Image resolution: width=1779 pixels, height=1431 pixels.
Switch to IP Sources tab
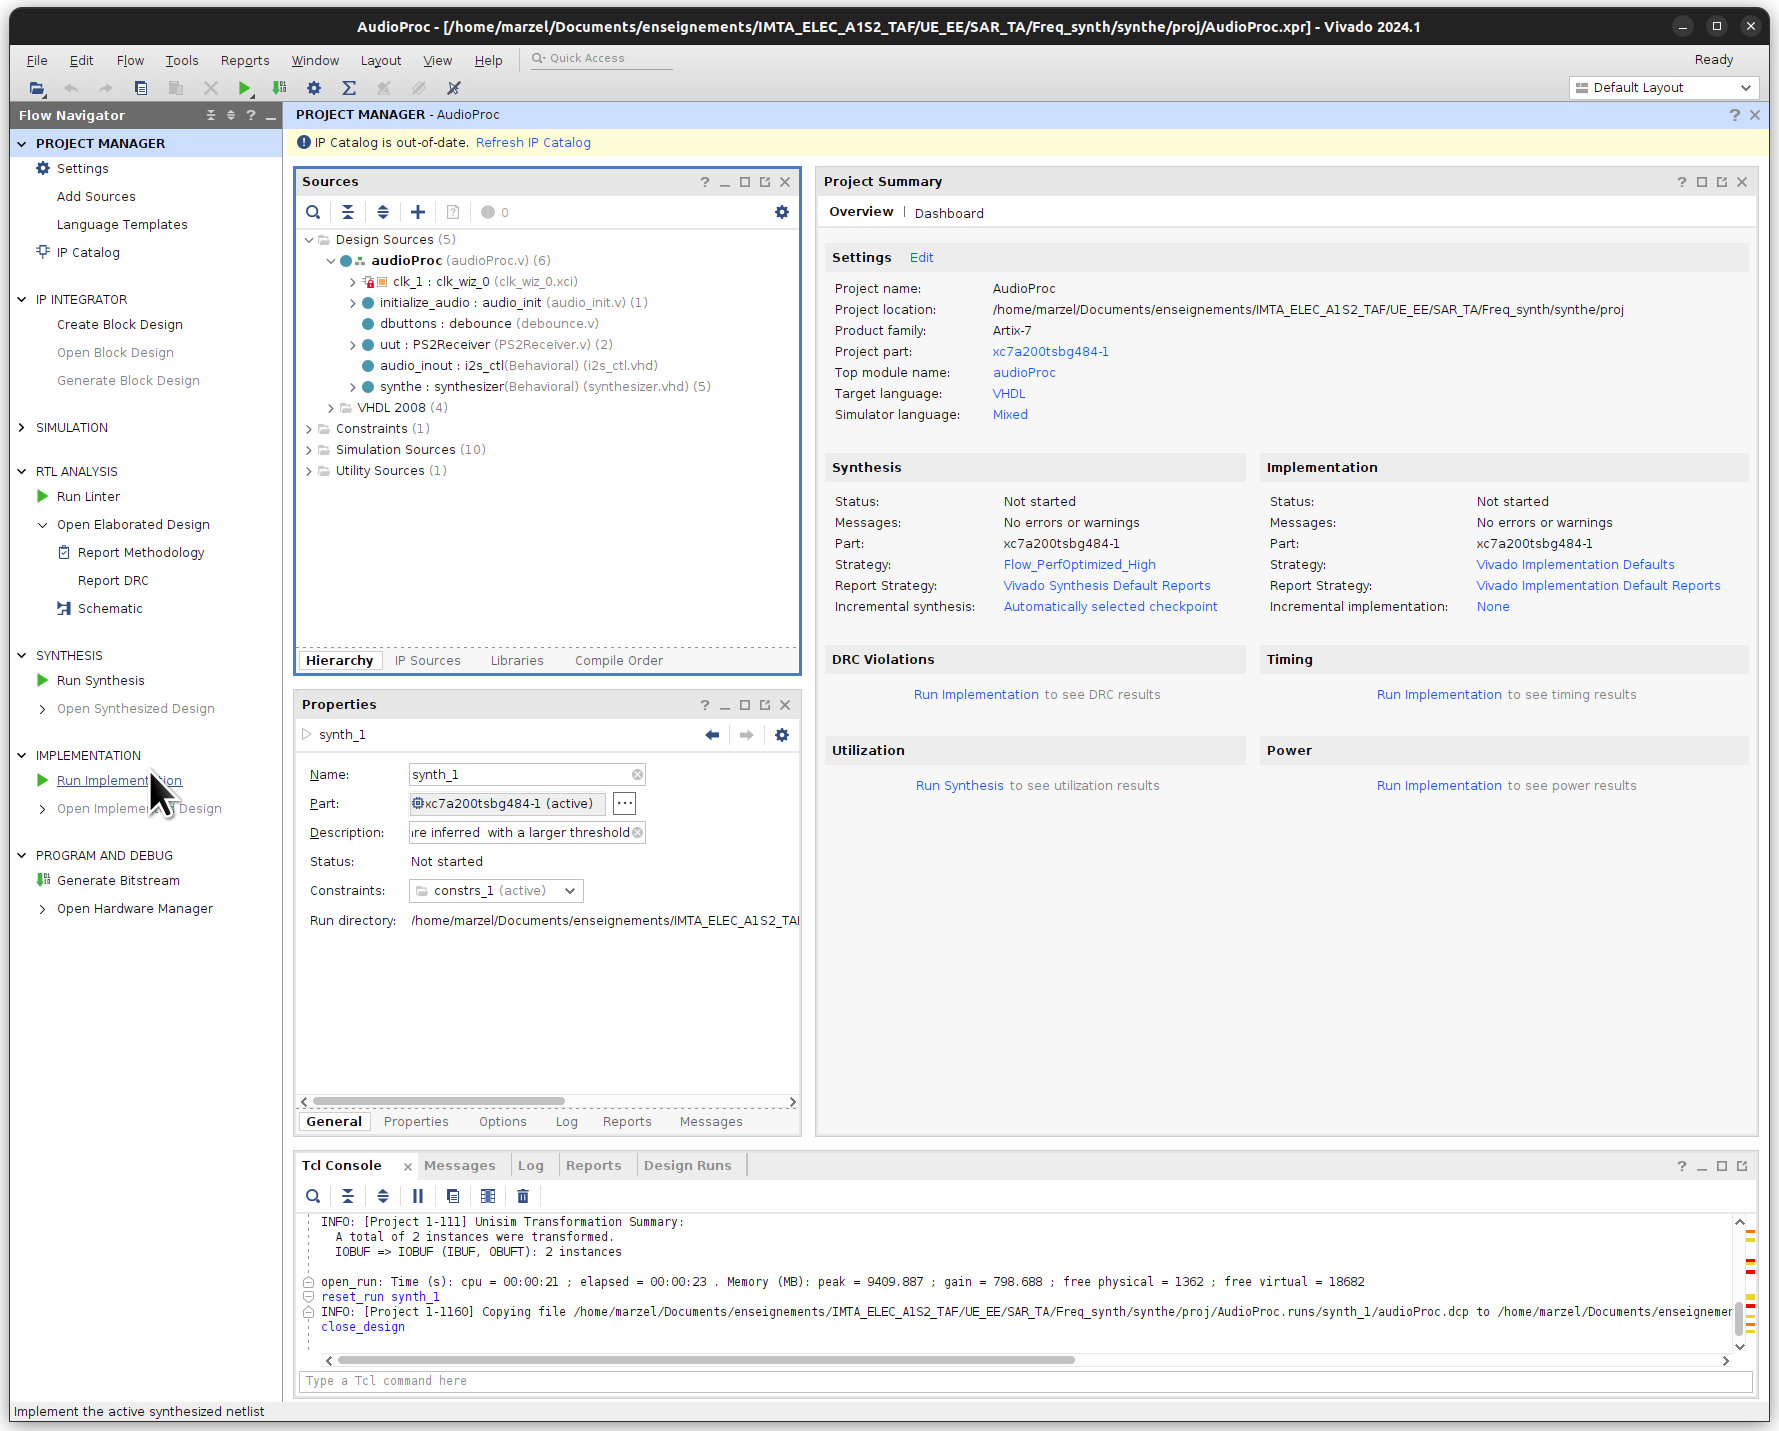(428, 661)
